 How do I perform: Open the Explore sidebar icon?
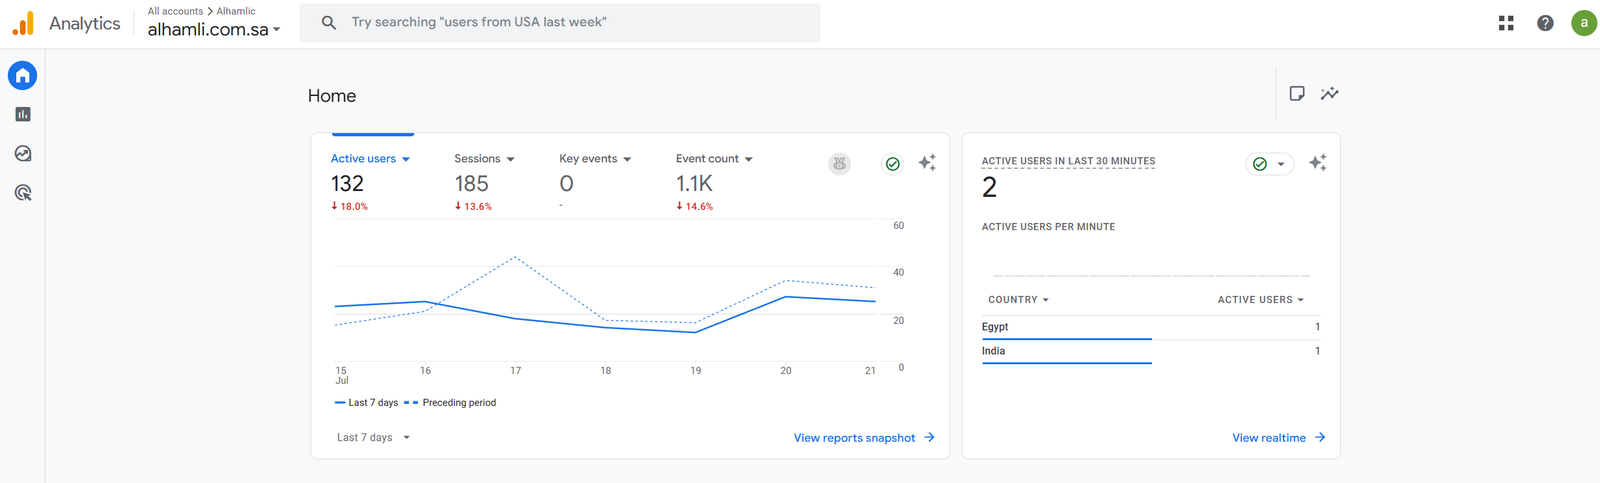(x=22, y=153)
